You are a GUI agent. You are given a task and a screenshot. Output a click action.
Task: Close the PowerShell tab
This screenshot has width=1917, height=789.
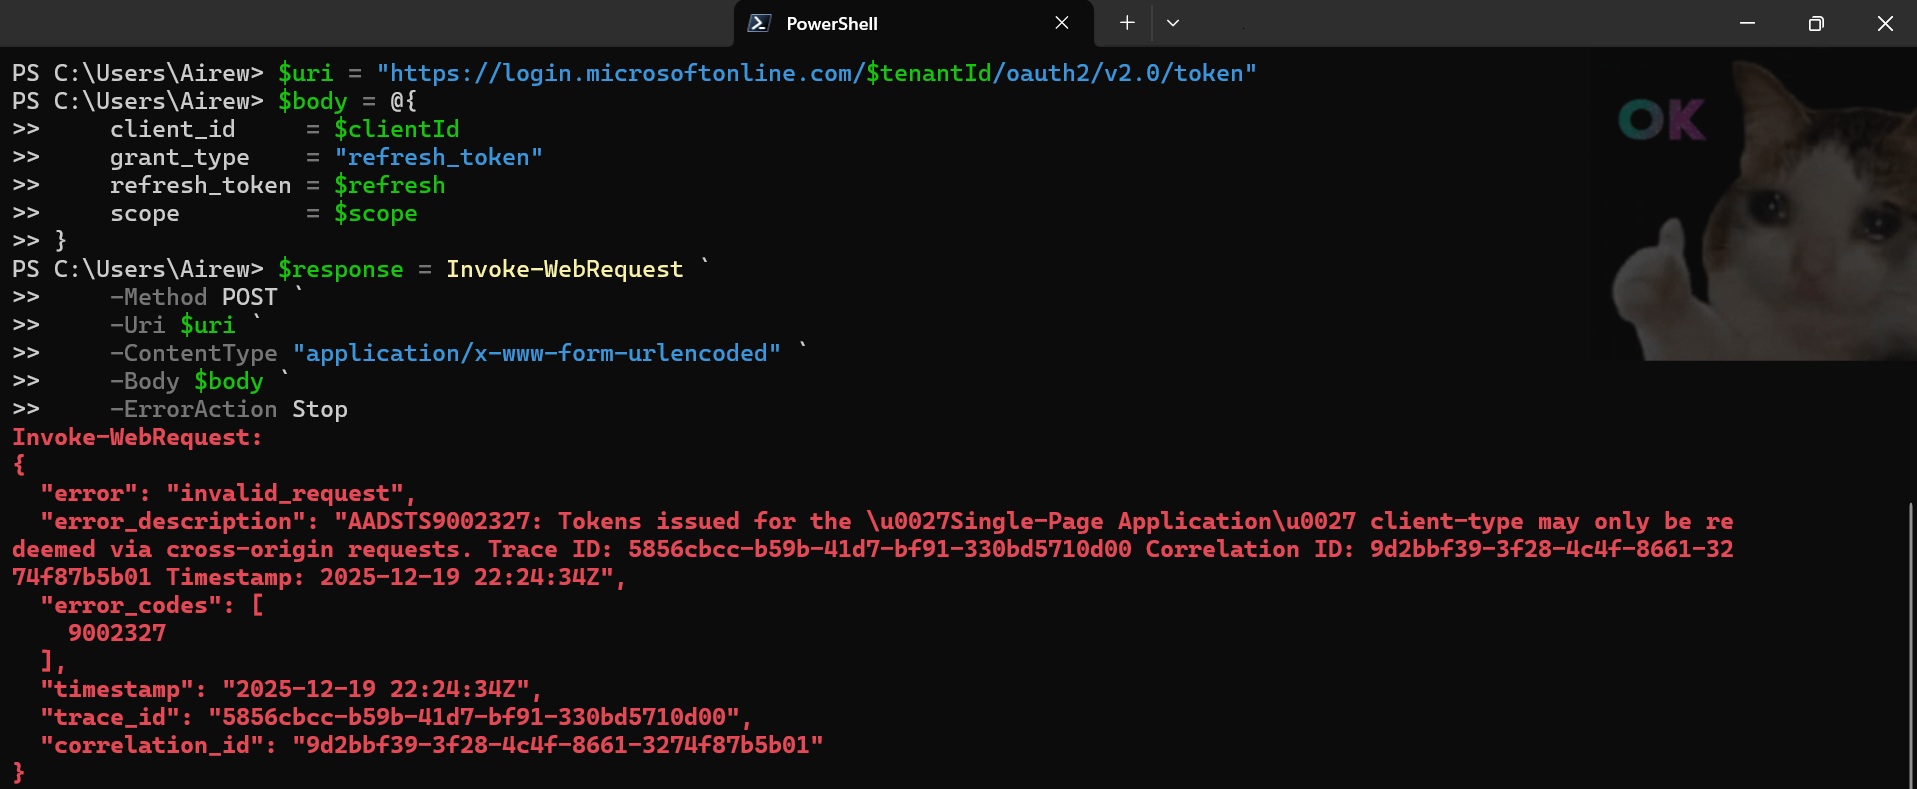point(1062,23)
